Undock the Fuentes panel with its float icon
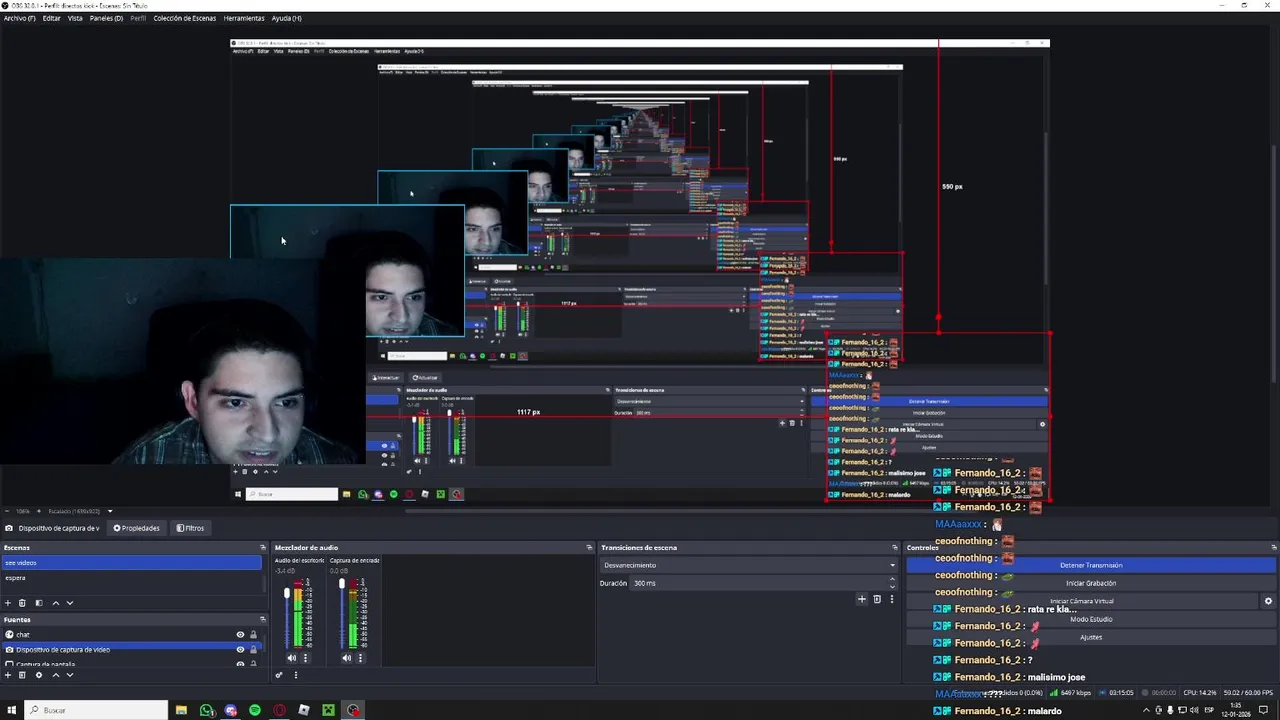The height and width of the screenshot is (720, 1280). (263, 620)
